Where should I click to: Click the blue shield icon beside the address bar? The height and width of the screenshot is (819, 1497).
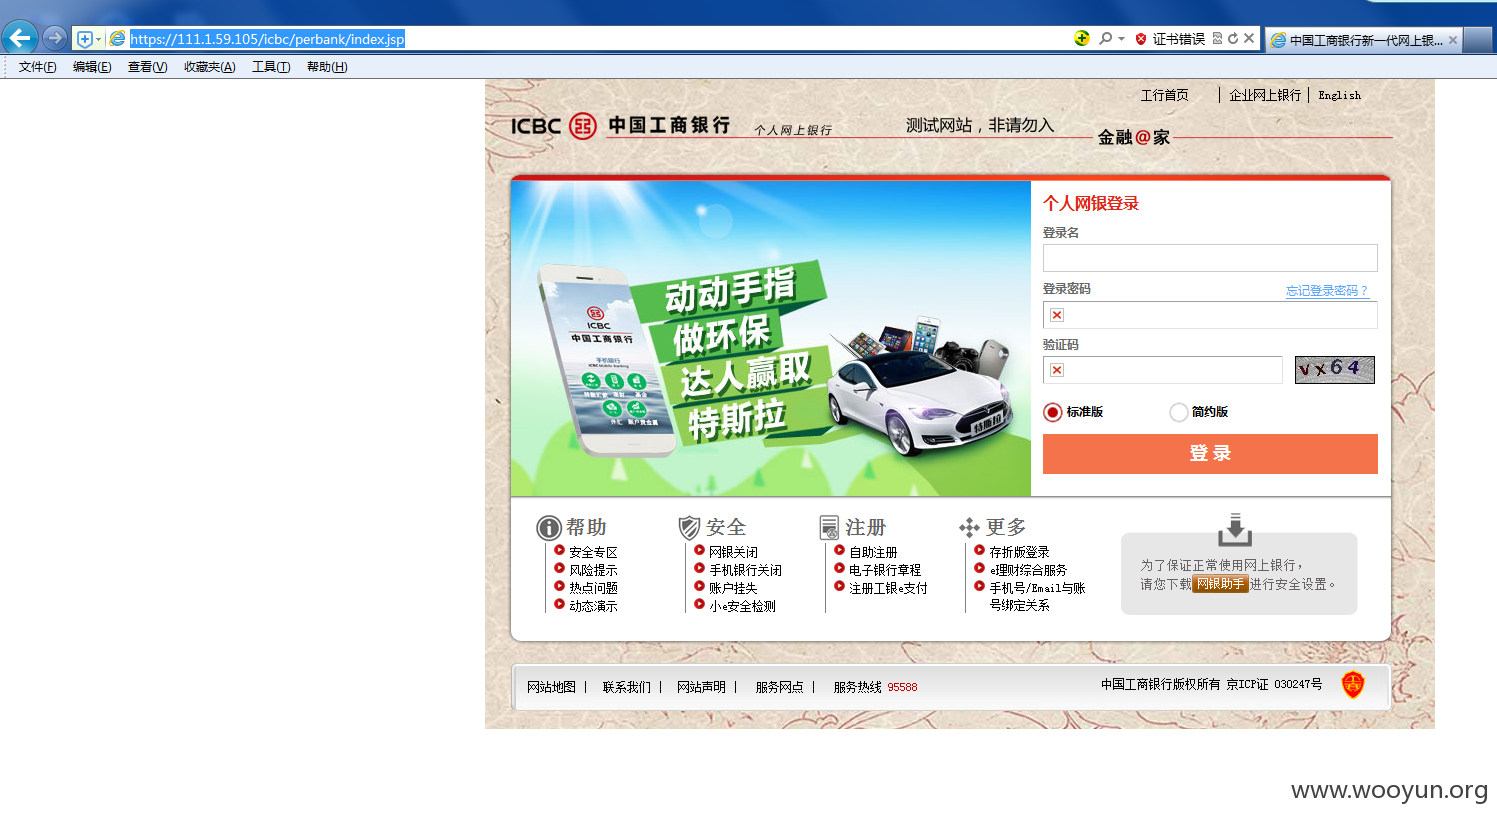85,39
